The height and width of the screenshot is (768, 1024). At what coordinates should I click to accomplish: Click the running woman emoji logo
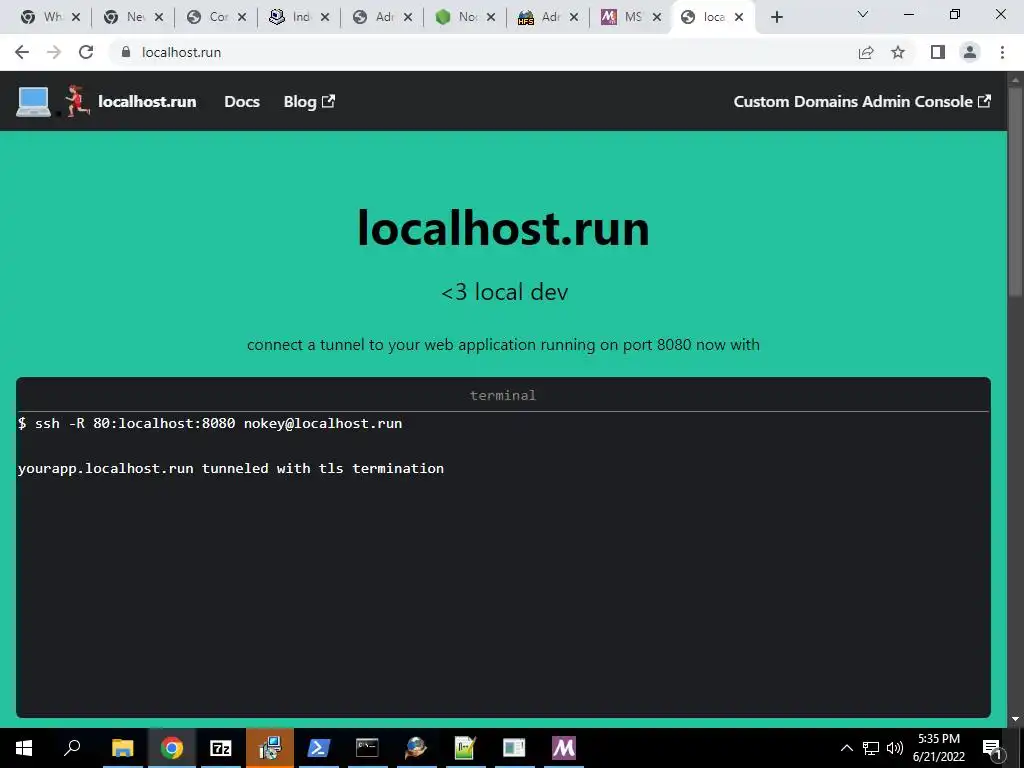tap(76, 101)
